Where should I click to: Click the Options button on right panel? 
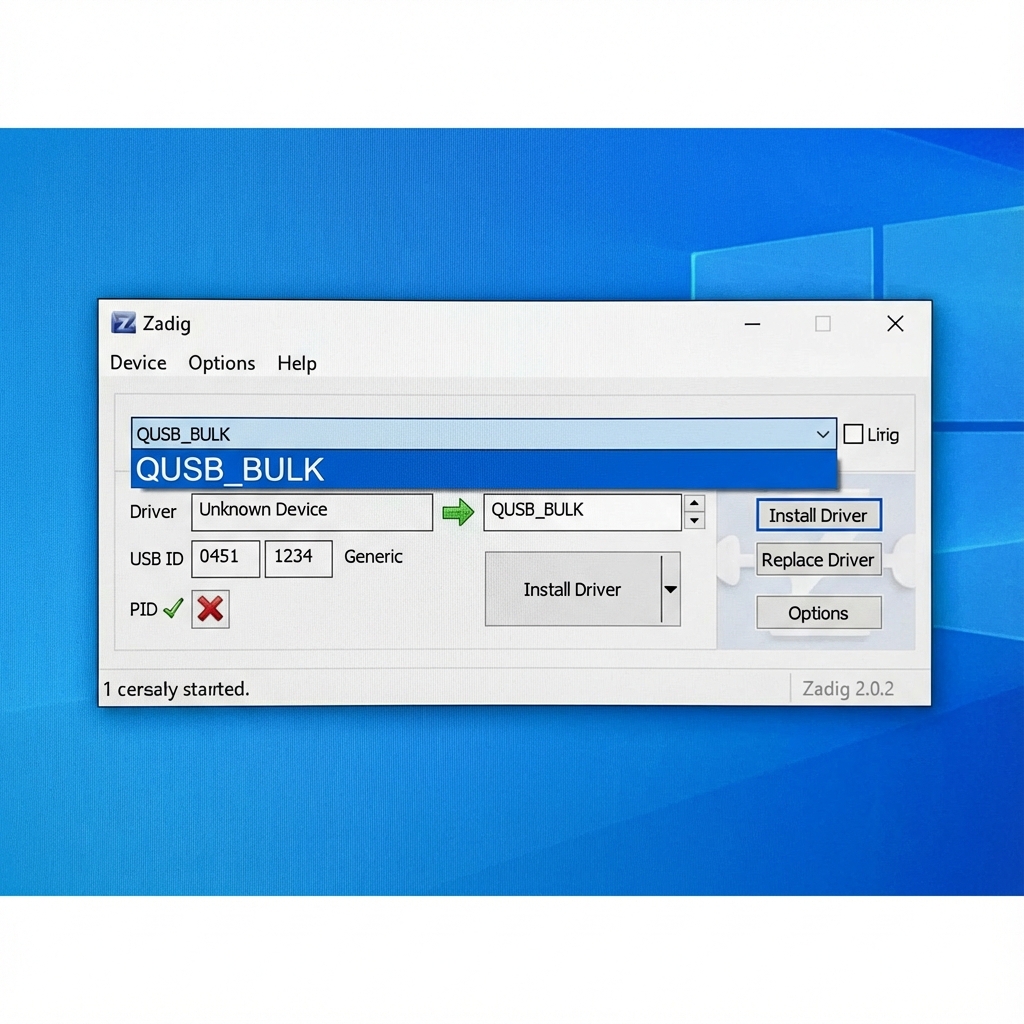coord(818,613)
